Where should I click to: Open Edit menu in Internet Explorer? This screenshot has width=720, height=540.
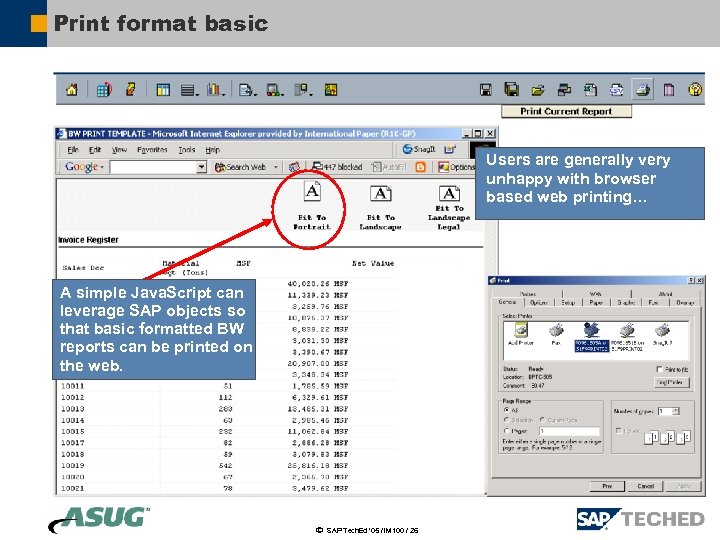tap(95, 150)
